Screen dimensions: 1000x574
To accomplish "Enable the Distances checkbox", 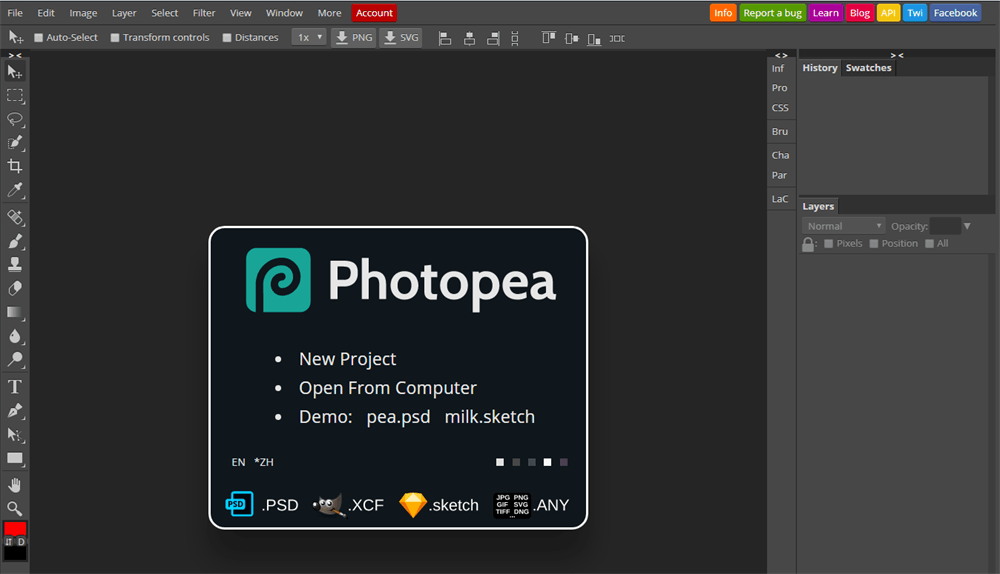I will (226, 38).
